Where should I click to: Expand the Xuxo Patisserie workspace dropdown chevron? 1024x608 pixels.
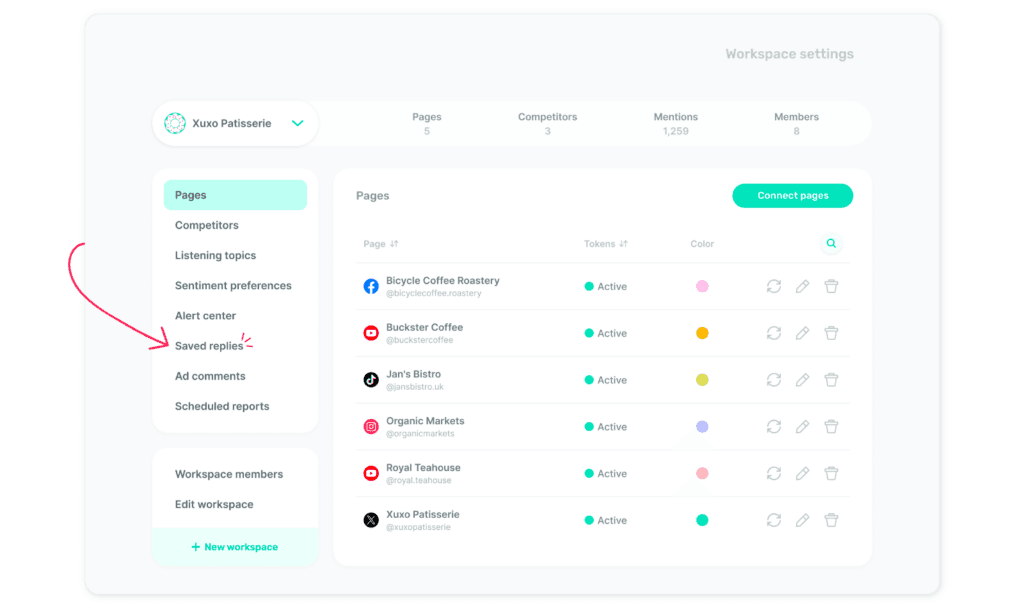[x=298, y=123]
